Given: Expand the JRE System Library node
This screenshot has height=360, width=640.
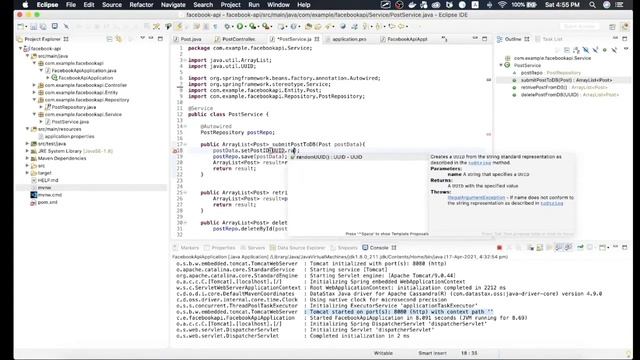Looking at the screenshot, I should point(27,151).
